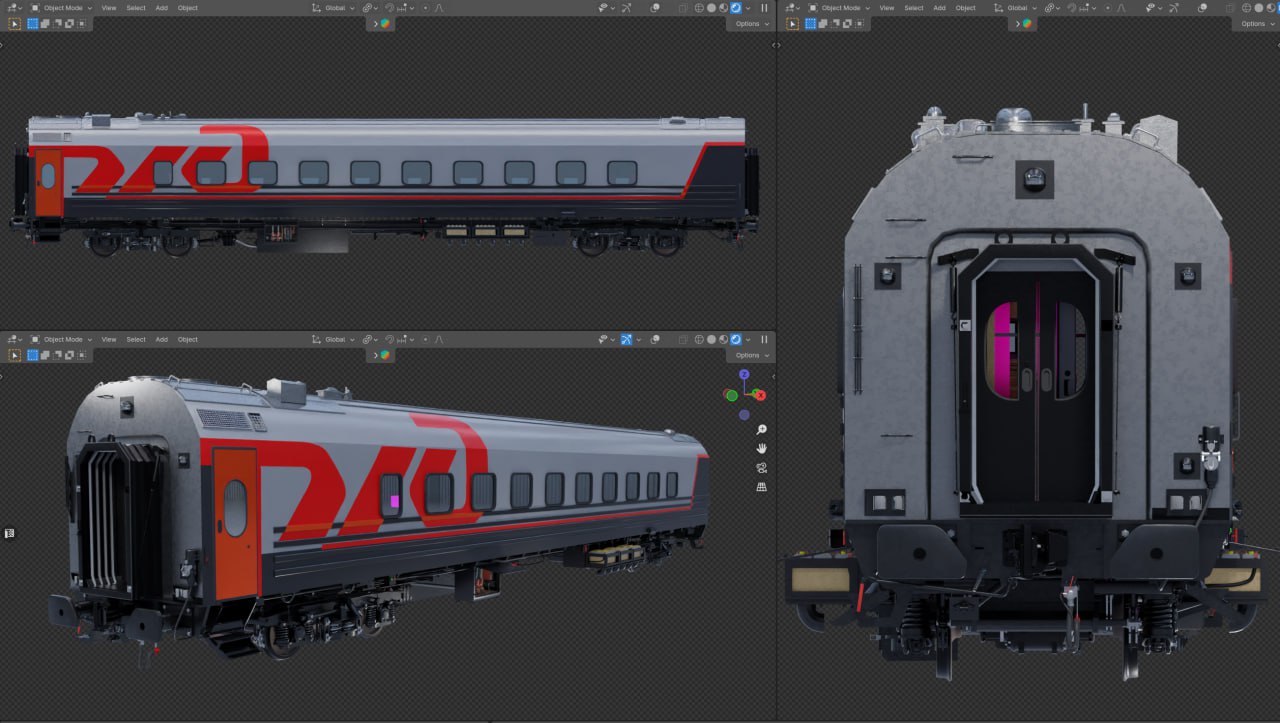Select the tweak select tool in perspective viewport
1280x723 pixels.
coord(14,355)
